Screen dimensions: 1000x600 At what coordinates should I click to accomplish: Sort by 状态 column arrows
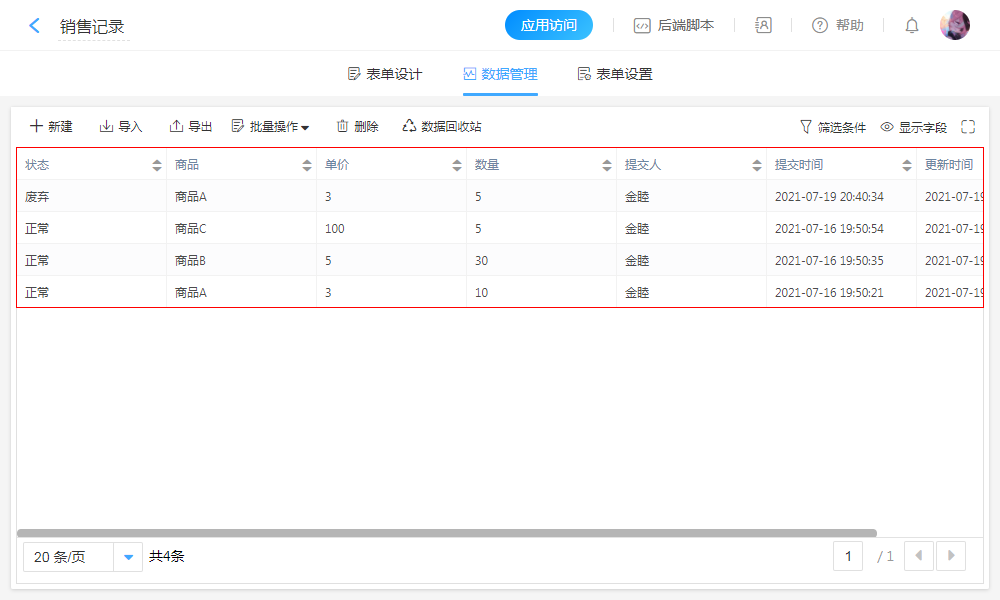click(157, 165)
